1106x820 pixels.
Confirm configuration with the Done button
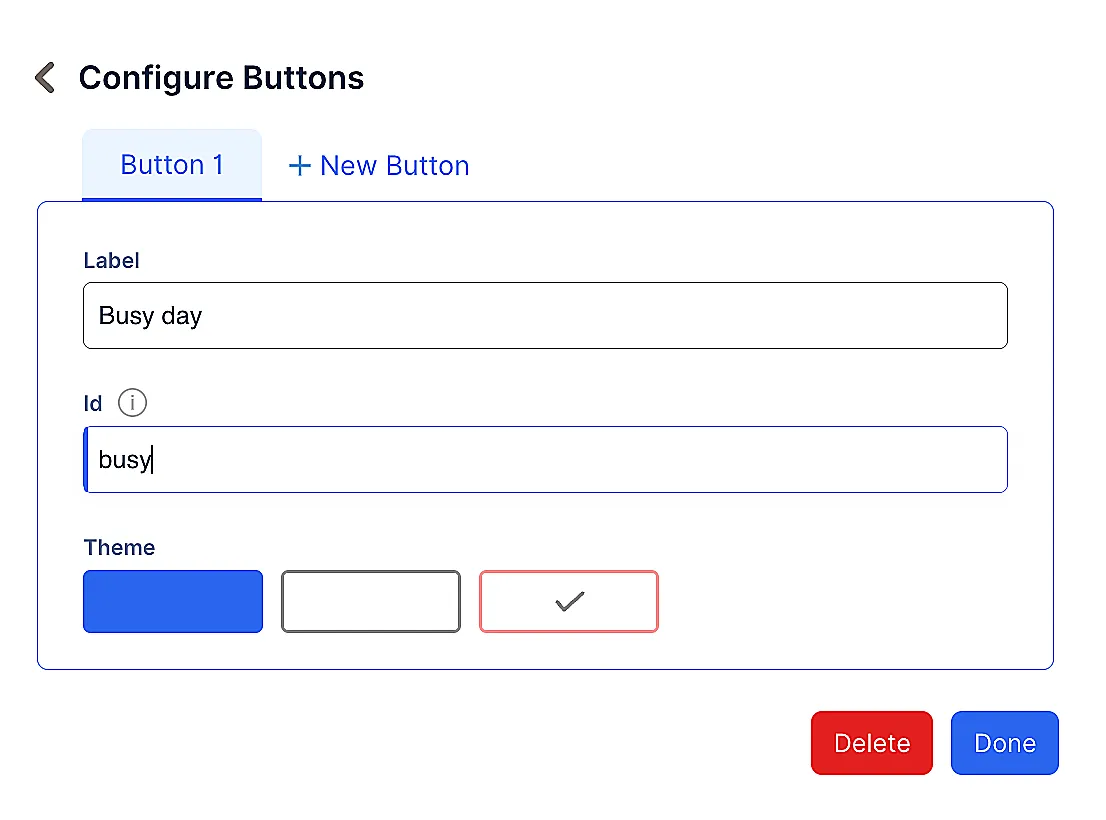(x=1004, y=743)
